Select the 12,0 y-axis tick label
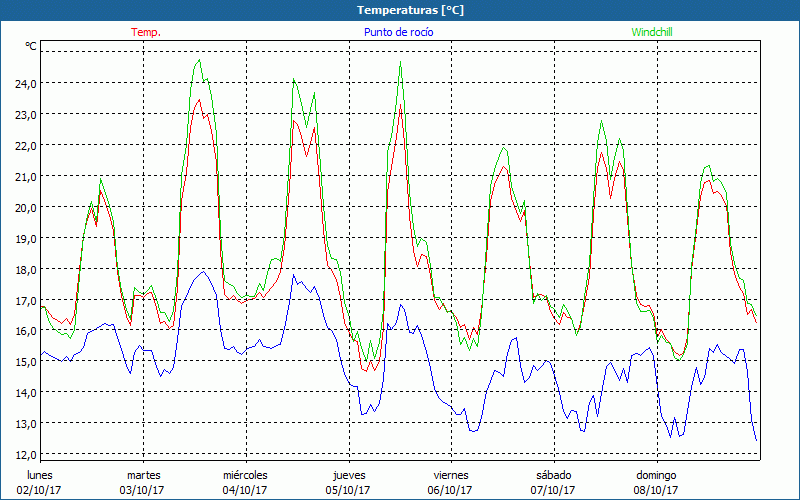 click(22, 455)
